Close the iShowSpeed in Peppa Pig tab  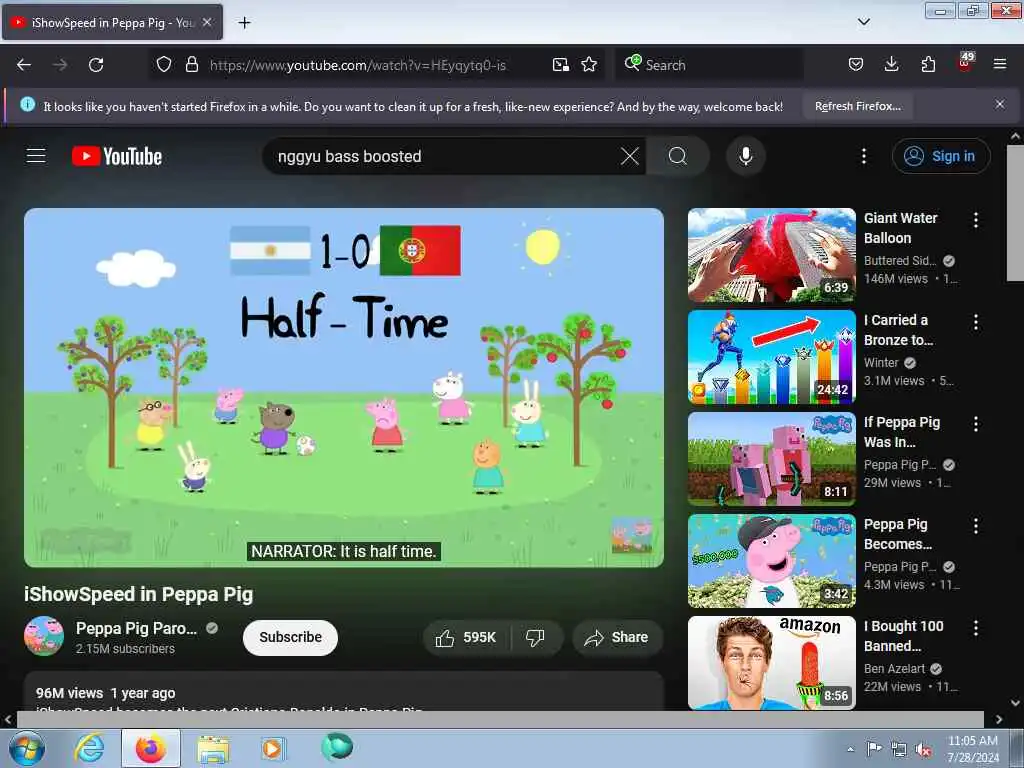[x=207, y=22]
